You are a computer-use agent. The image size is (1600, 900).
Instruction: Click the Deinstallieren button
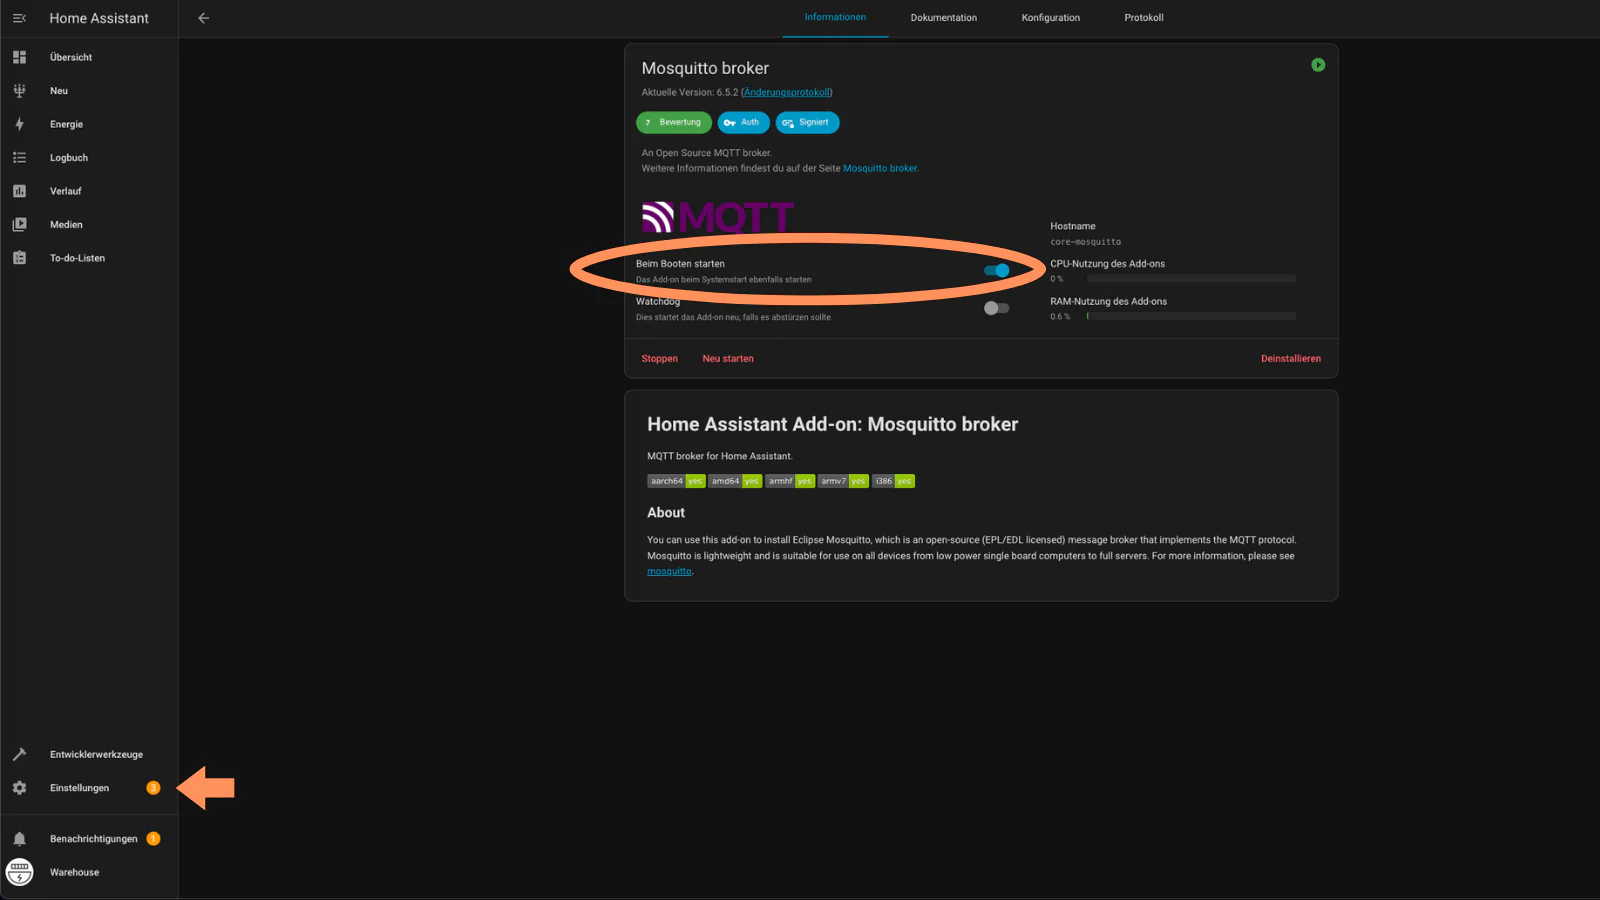[1290, 359]
